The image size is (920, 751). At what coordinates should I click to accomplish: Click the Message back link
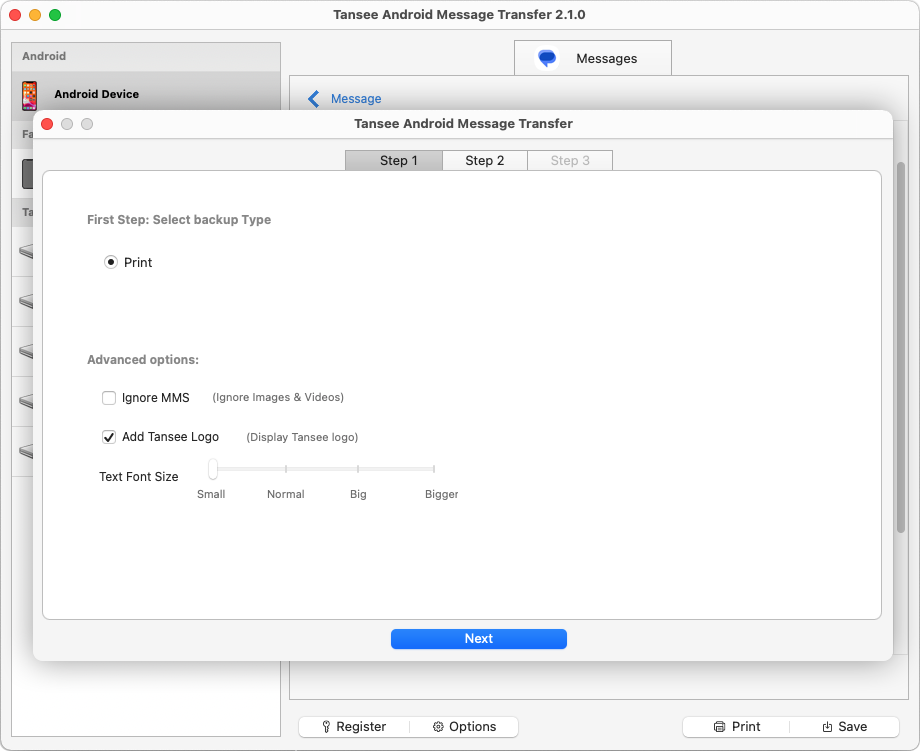(x=356, y=99)
